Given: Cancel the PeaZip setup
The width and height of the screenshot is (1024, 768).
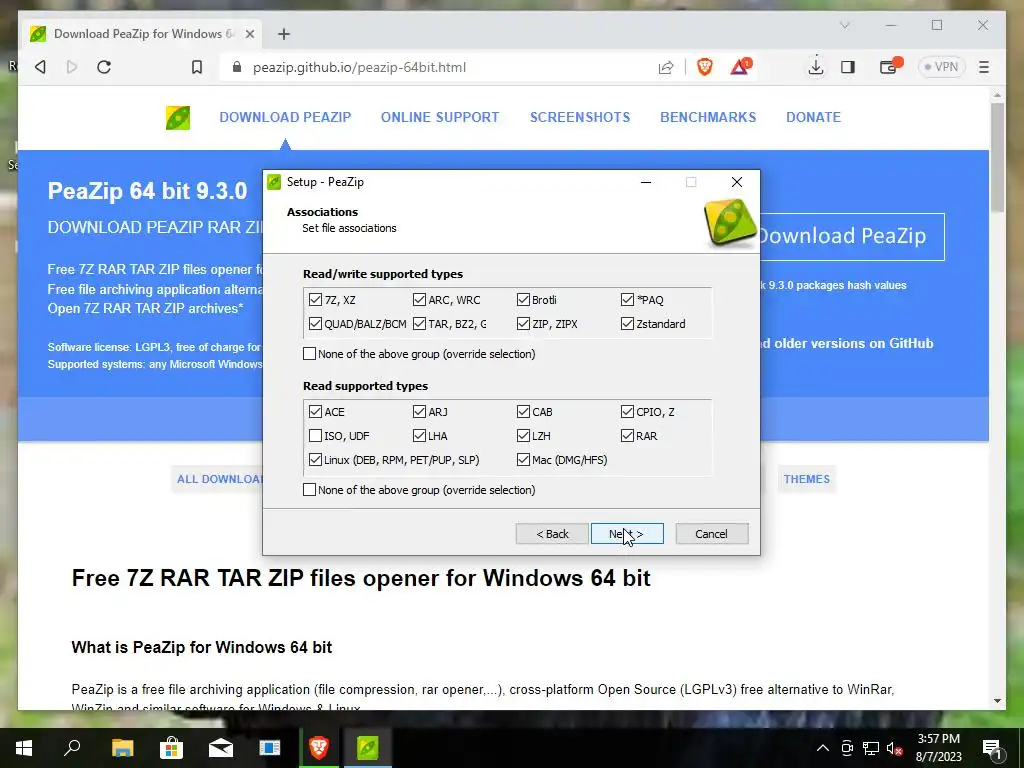Looking at the screenshot, I should pos(711,534).
